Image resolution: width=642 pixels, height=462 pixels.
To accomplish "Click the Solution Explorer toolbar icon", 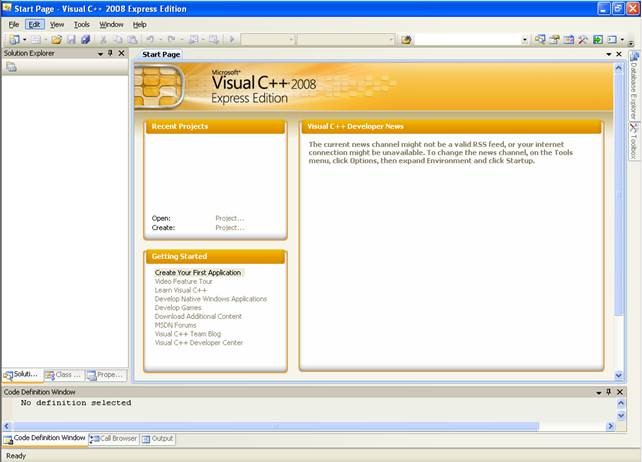I will pyautogui.click(x=540, y=40).
